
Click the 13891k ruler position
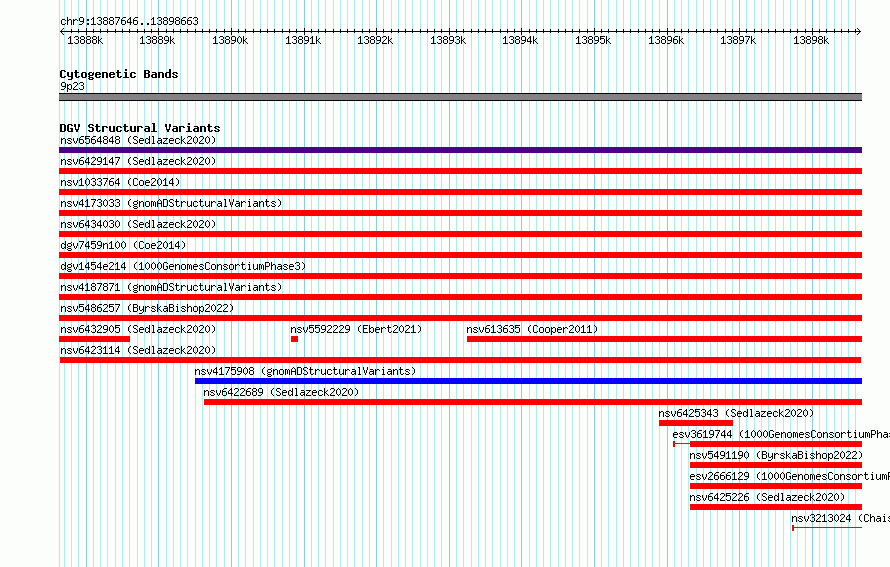tap(303, 40)
